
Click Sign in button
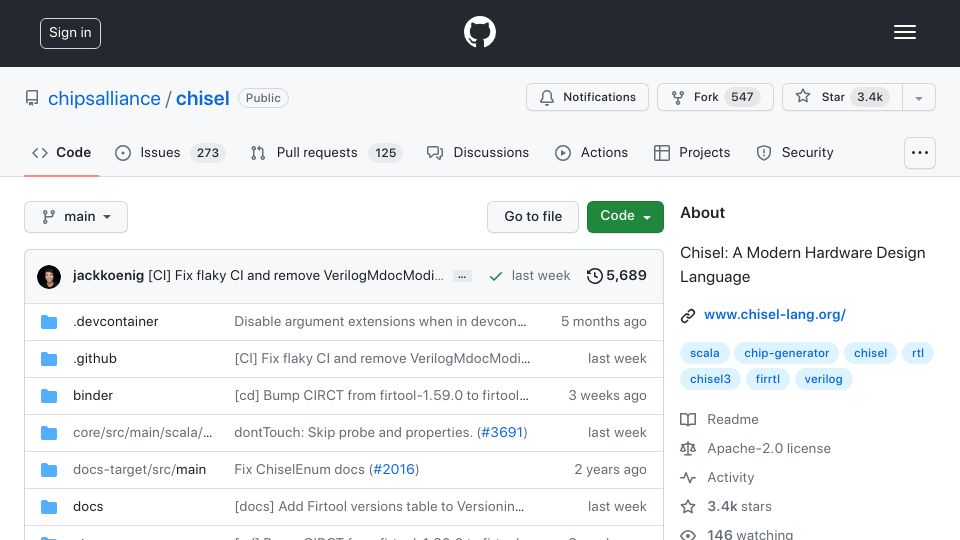click(70, 33)
